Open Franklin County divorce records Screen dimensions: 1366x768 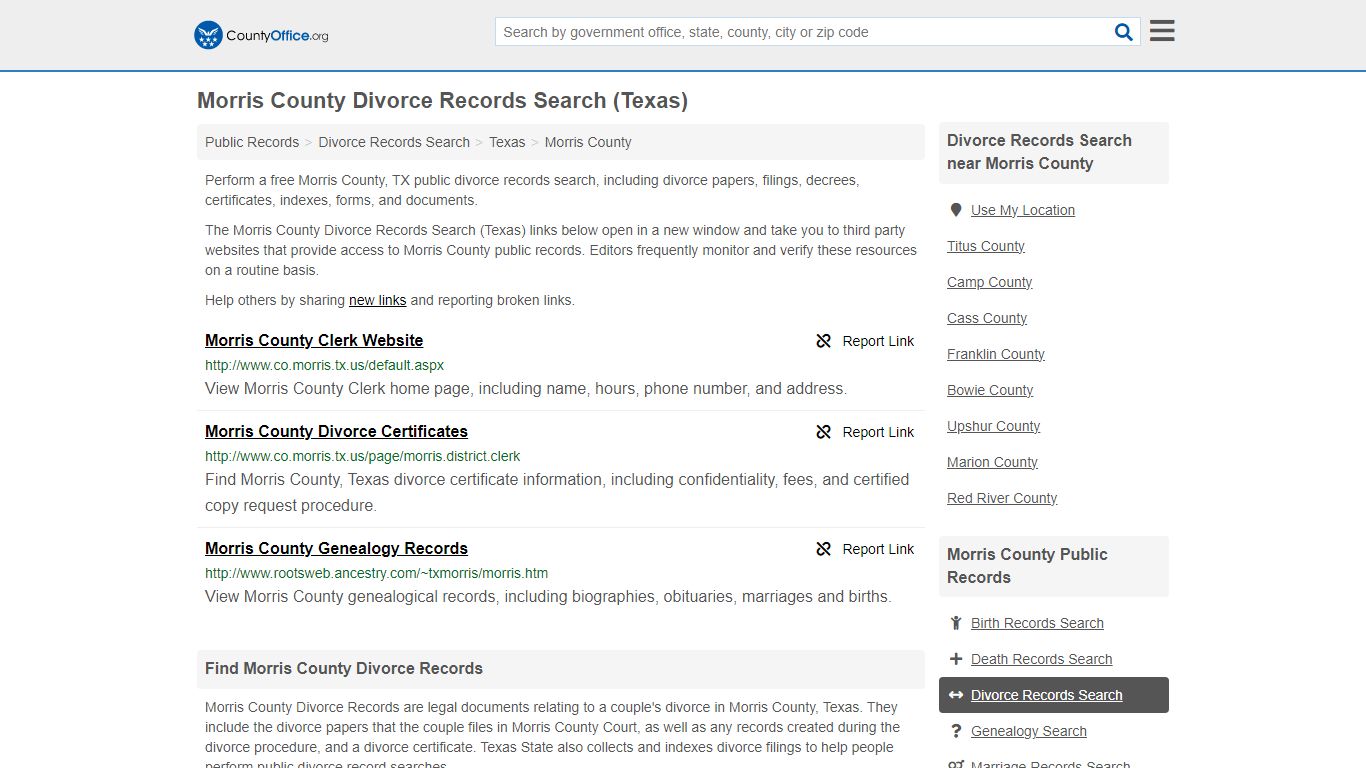996,354
